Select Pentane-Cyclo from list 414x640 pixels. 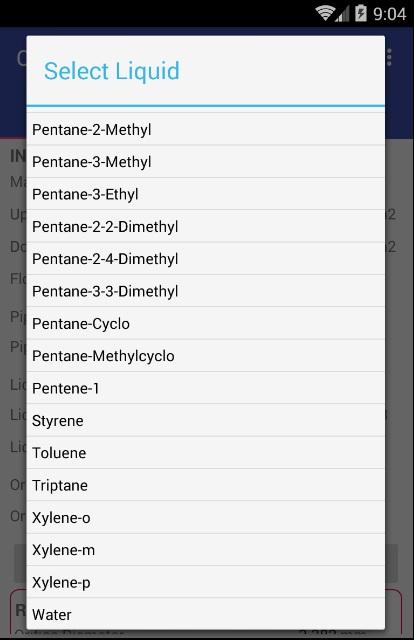click(206, 323)
